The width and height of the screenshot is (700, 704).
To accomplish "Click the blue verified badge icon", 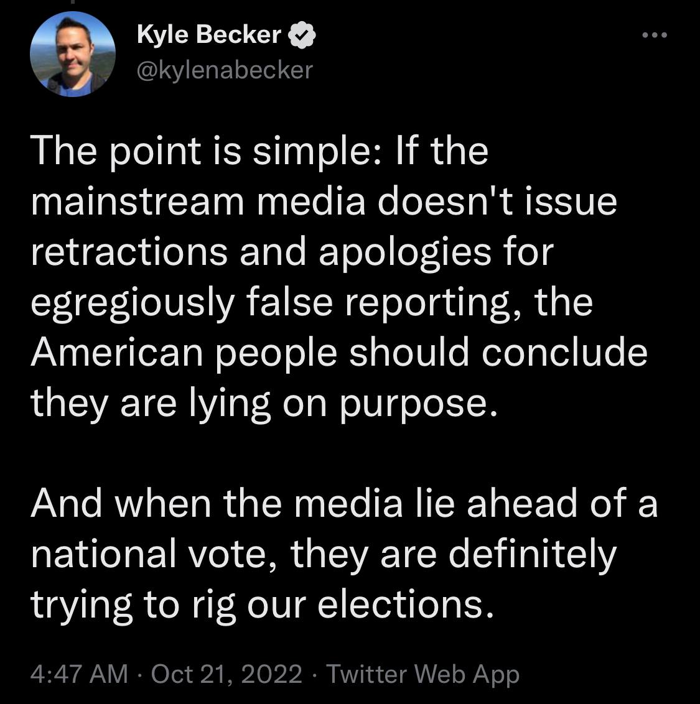I will [301, 36].
